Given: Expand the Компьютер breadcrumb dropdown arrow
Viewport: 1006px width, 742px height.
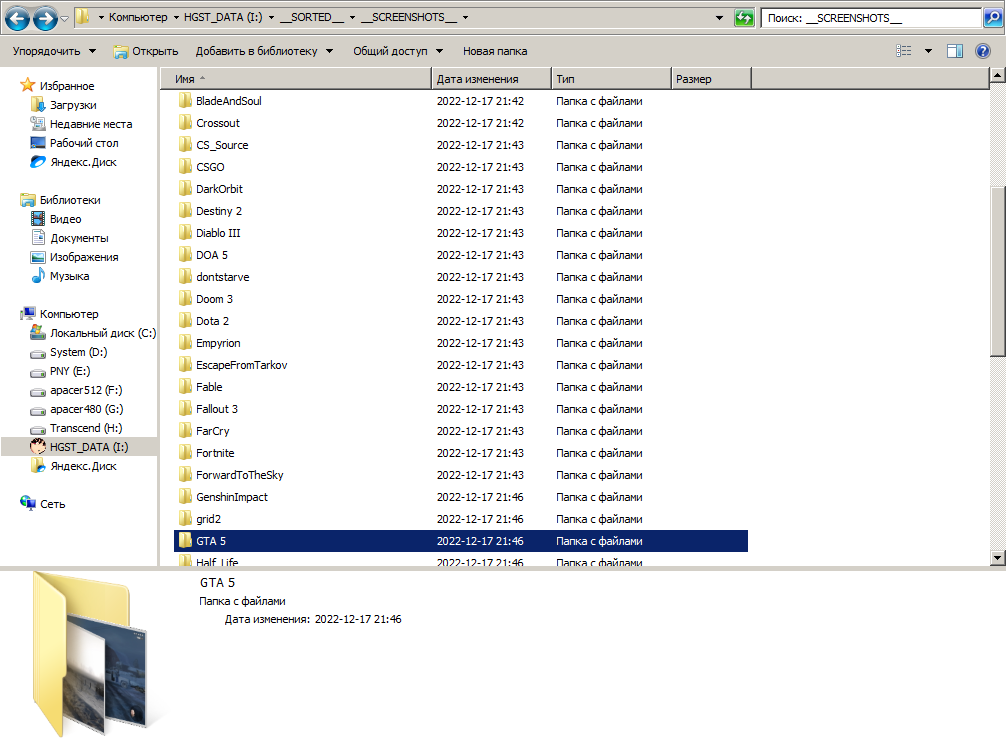Looking at the screenshot, I should coord(176,17).
